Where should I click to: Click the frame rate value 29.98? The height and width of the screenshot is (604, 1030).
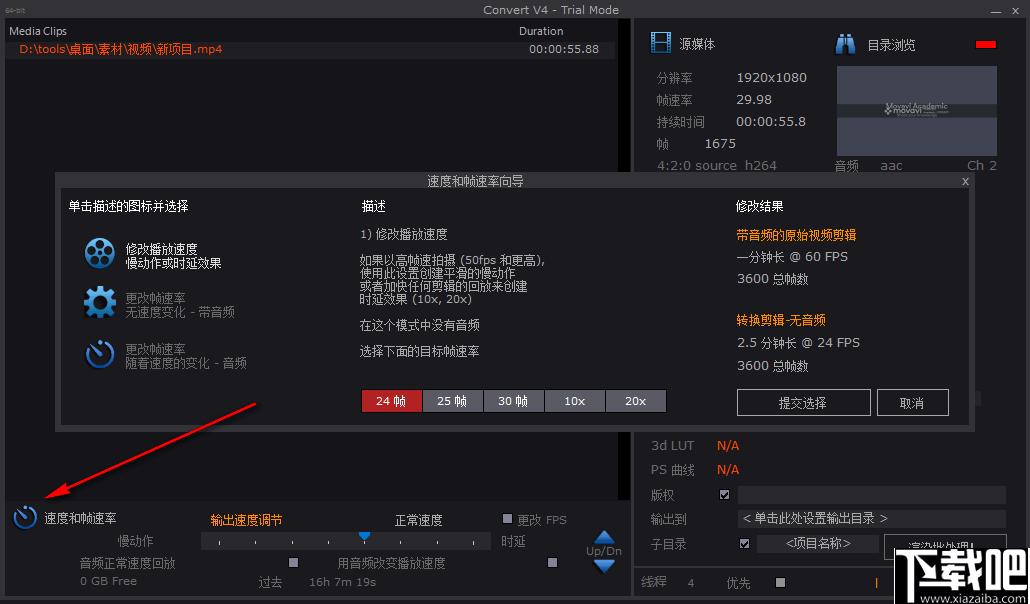(x=754, y=100)
